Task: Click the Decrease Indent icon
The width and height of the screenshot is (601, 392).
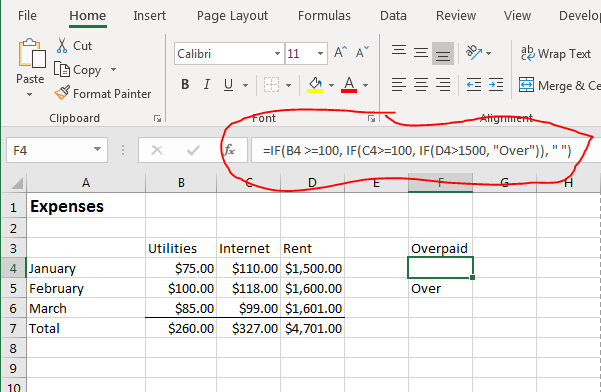Action: point(474,85)
